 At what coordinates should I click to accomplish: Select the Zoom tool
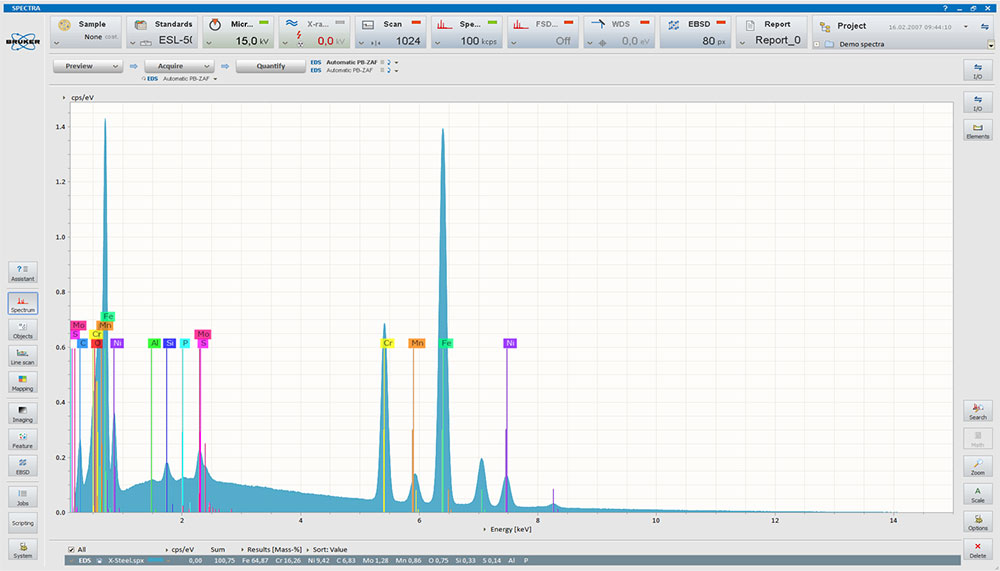click(x=977, y=467)
